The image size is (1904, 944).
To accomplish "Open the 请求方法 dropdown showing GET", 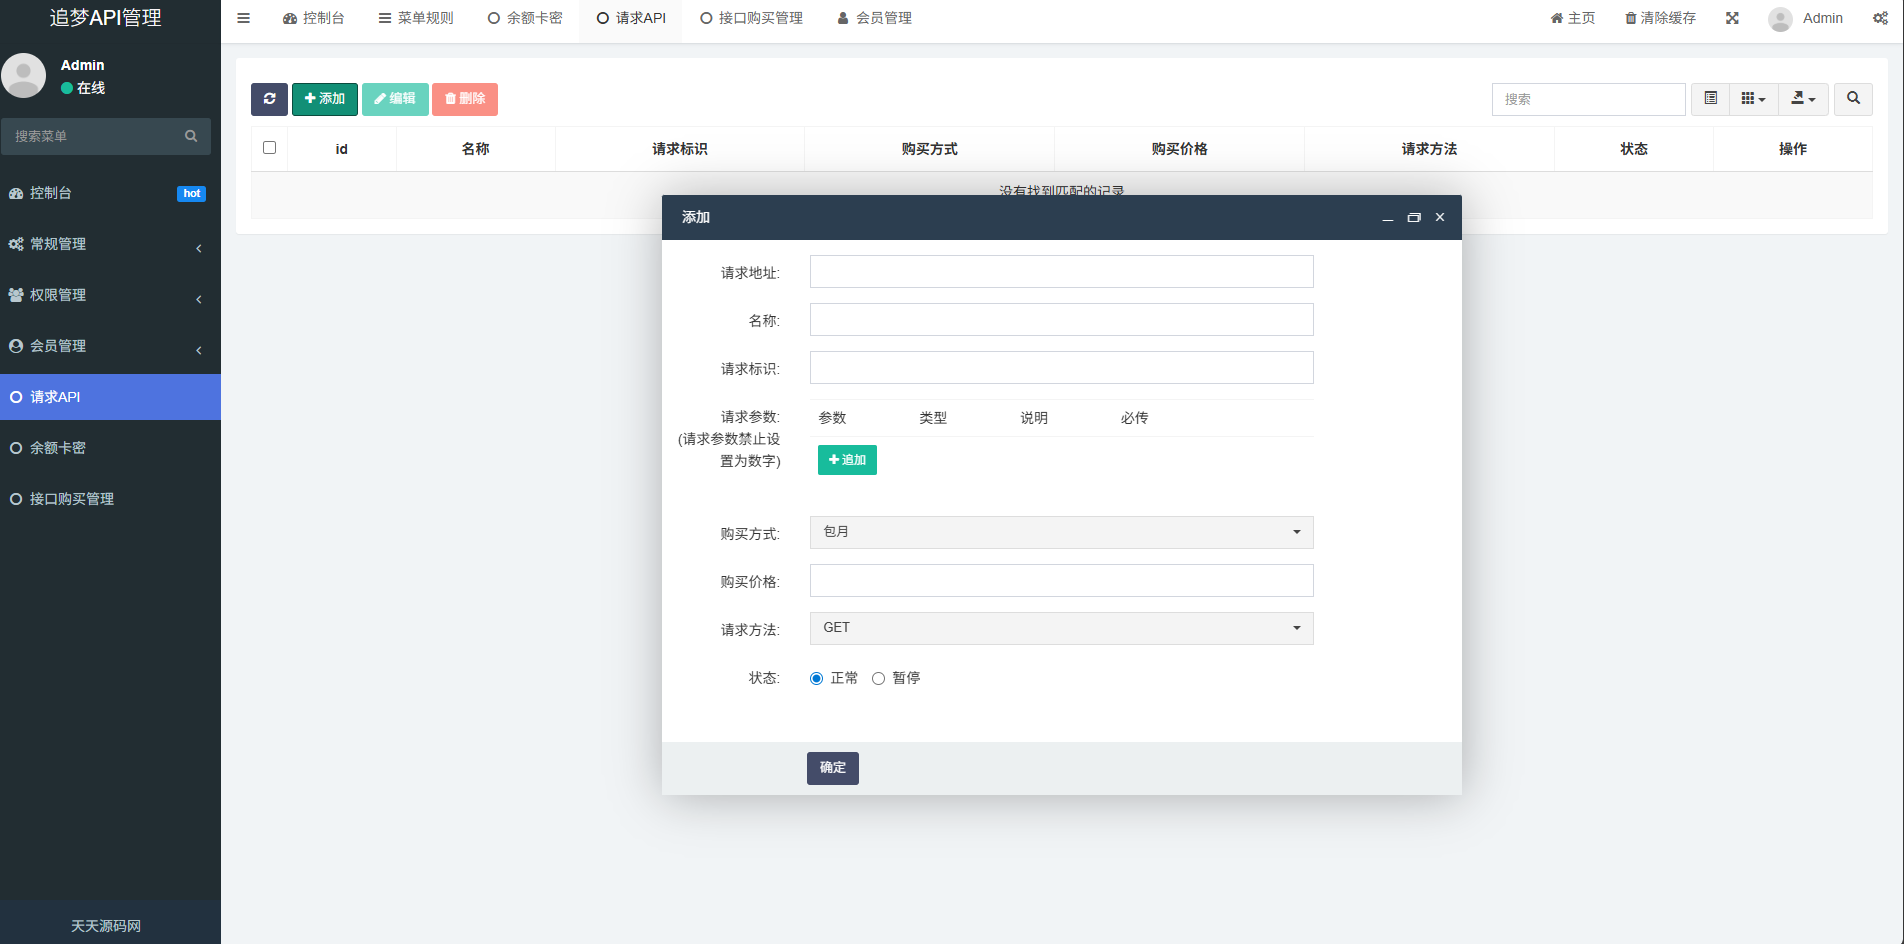I will tap(1061, 628).
